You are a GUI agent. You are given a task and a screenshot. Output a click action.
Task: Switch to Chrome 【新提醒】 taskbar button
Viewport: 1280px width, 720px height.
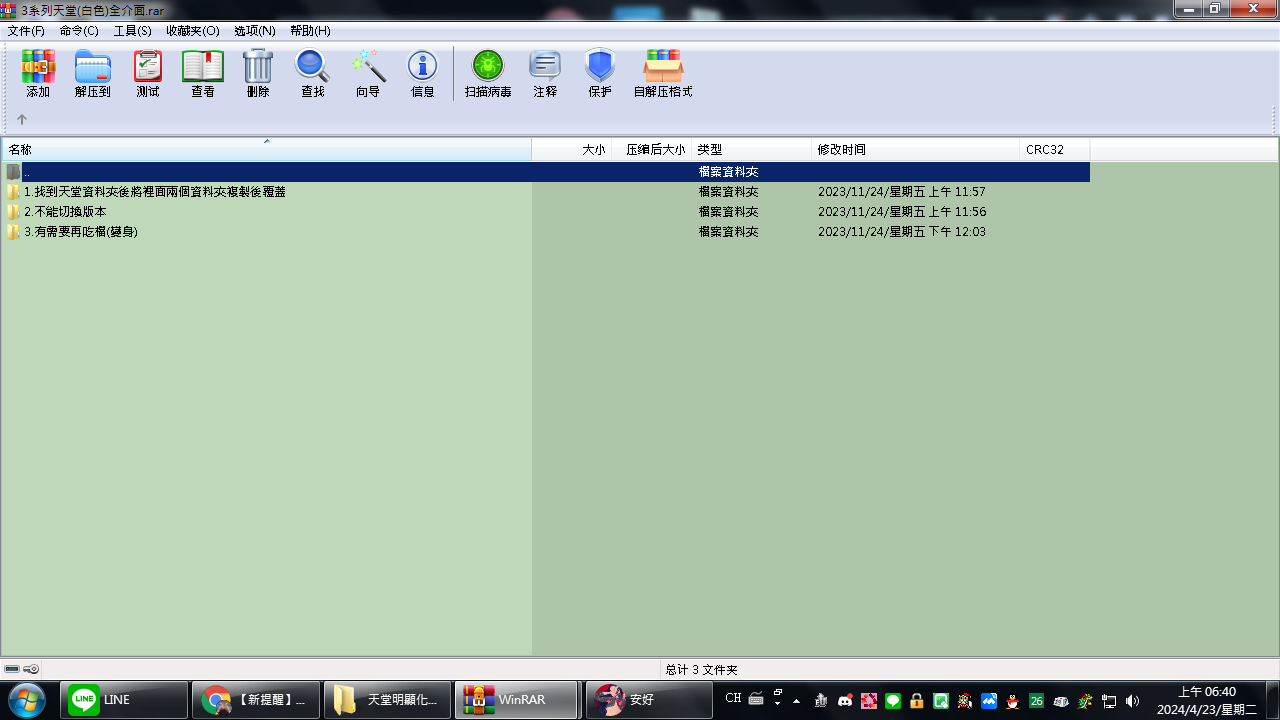(x=257, y=700)
